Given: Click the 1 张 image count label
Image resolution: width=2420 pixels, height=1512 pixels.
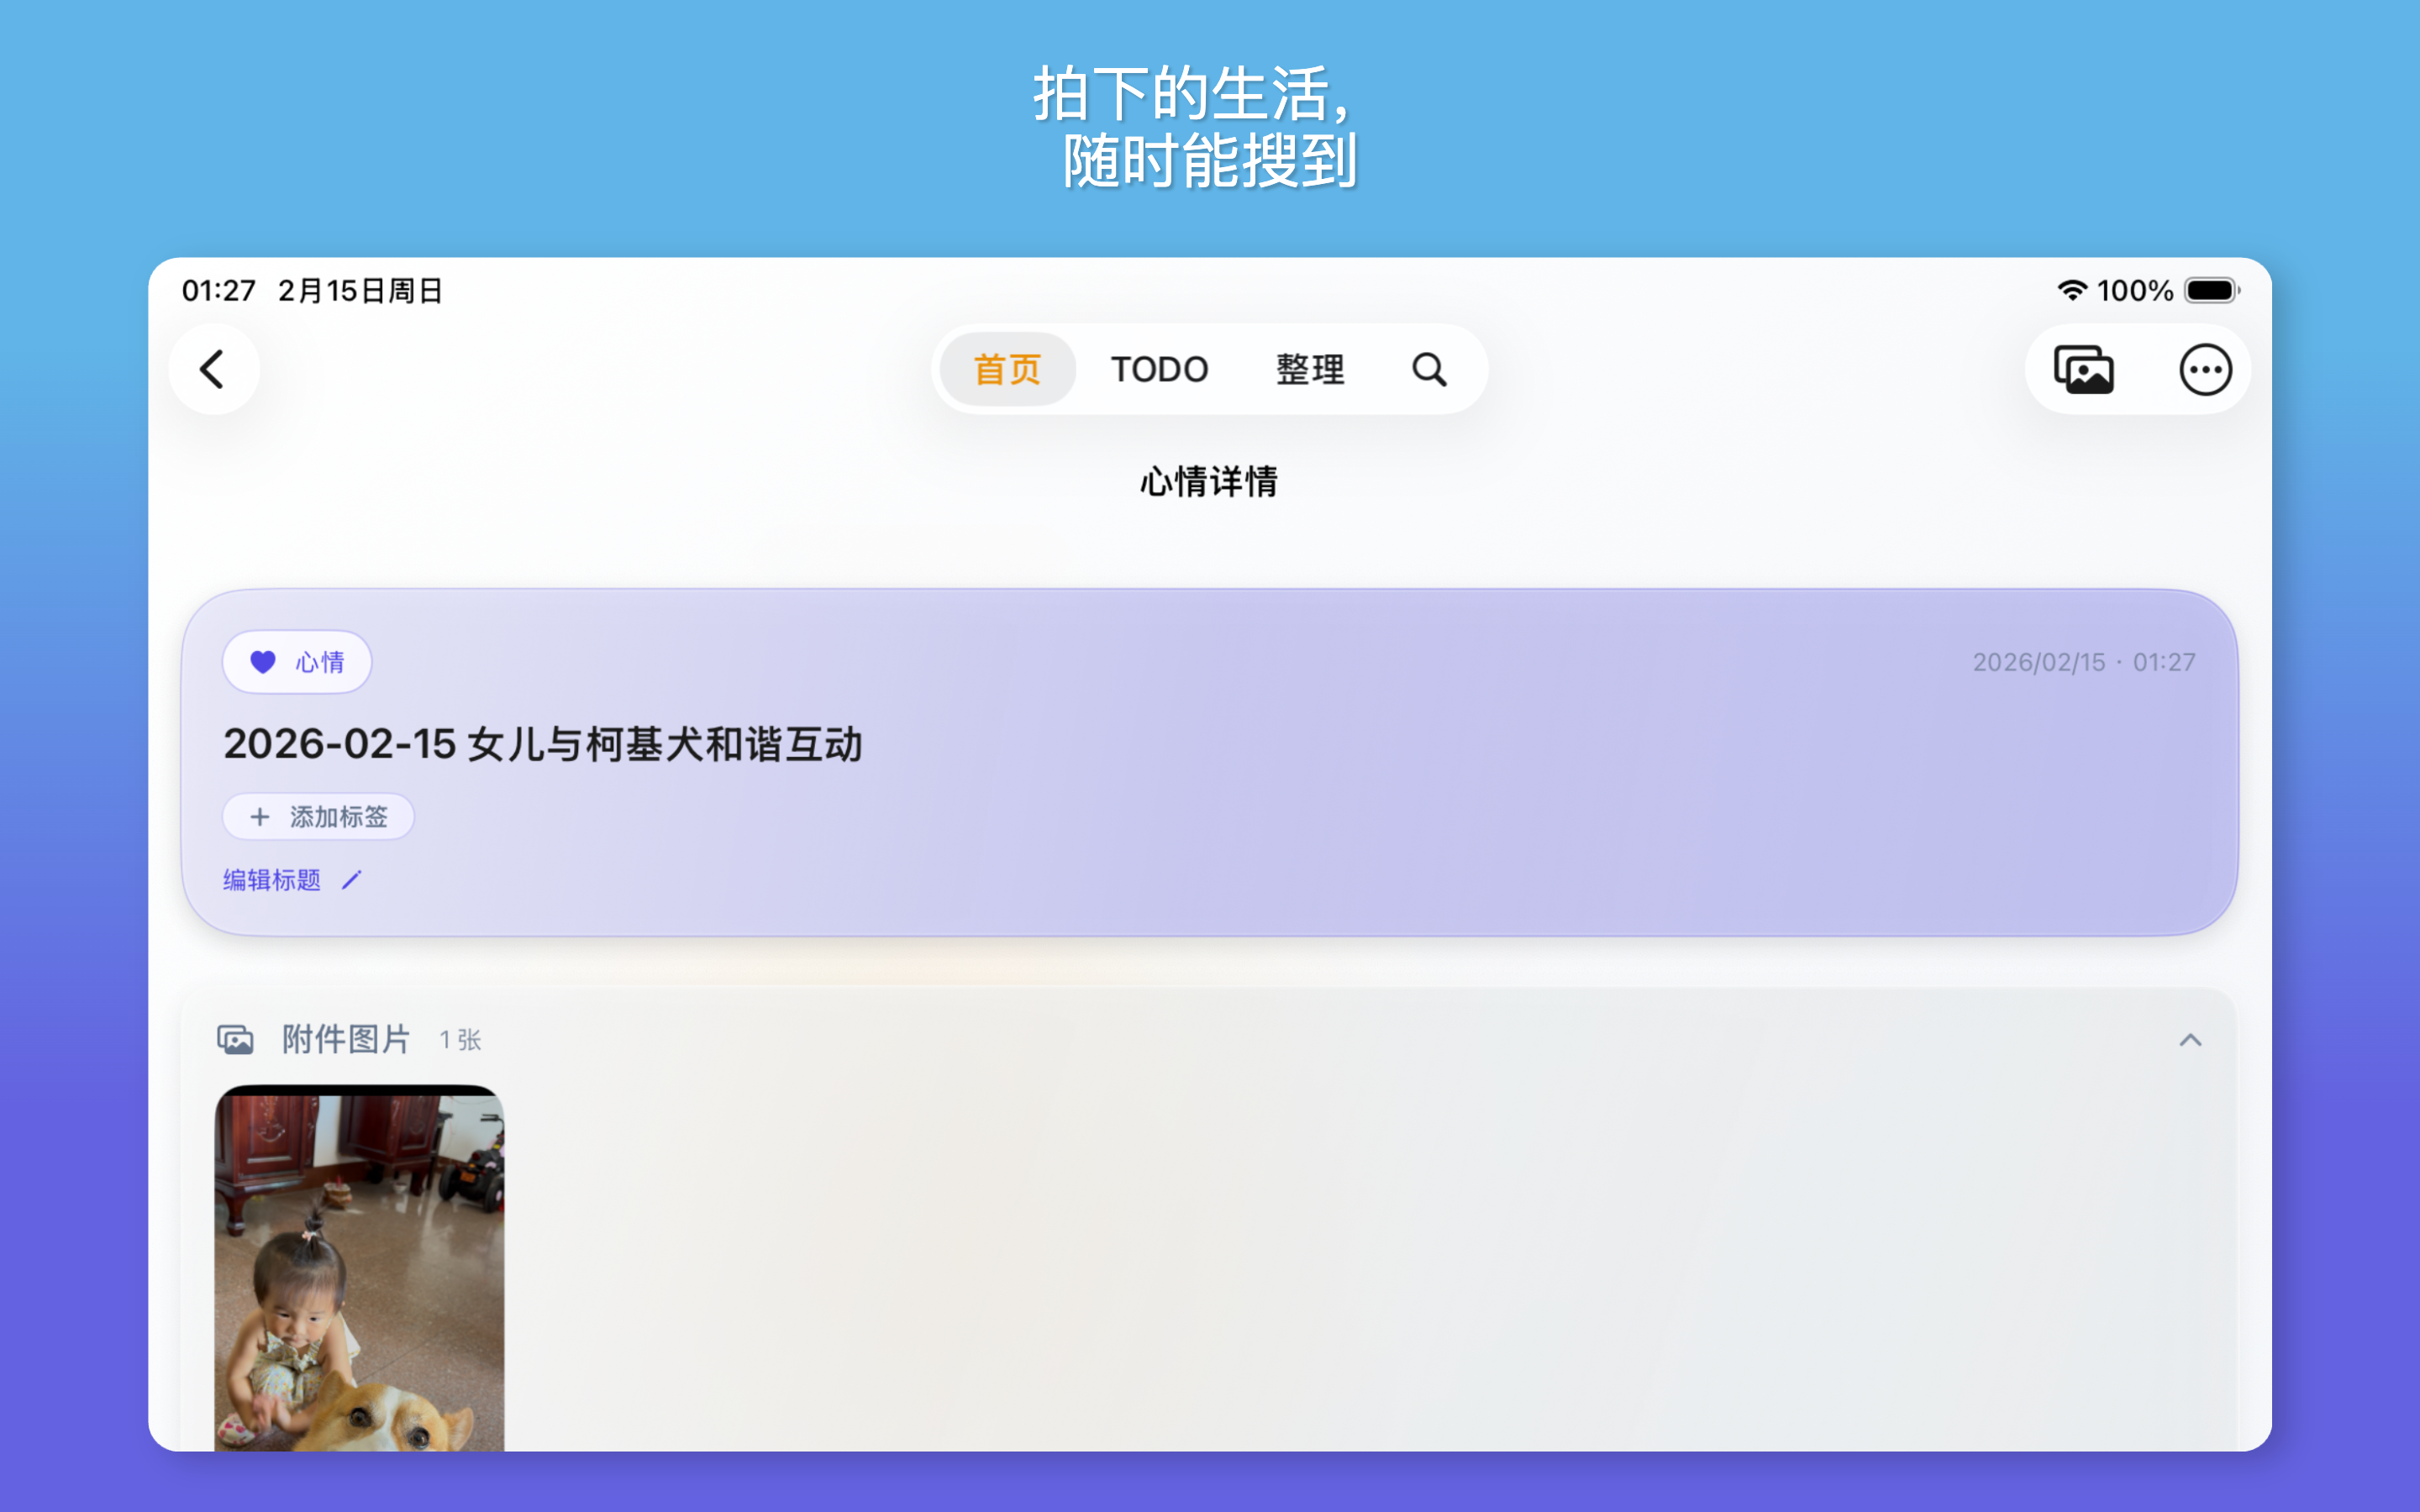Looking at the screenshot, I should 460,1041.
